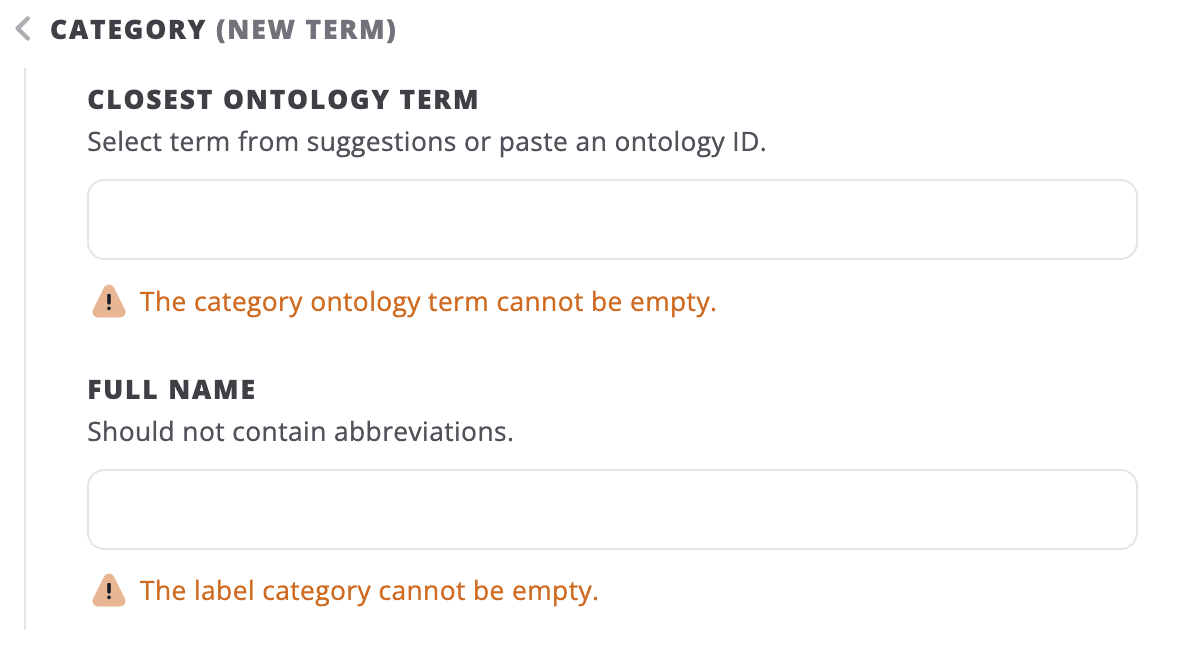This screenshot has height=672, width=1192.
Task: Click the ontology term empty error message
Action: [x=430, y=301]
